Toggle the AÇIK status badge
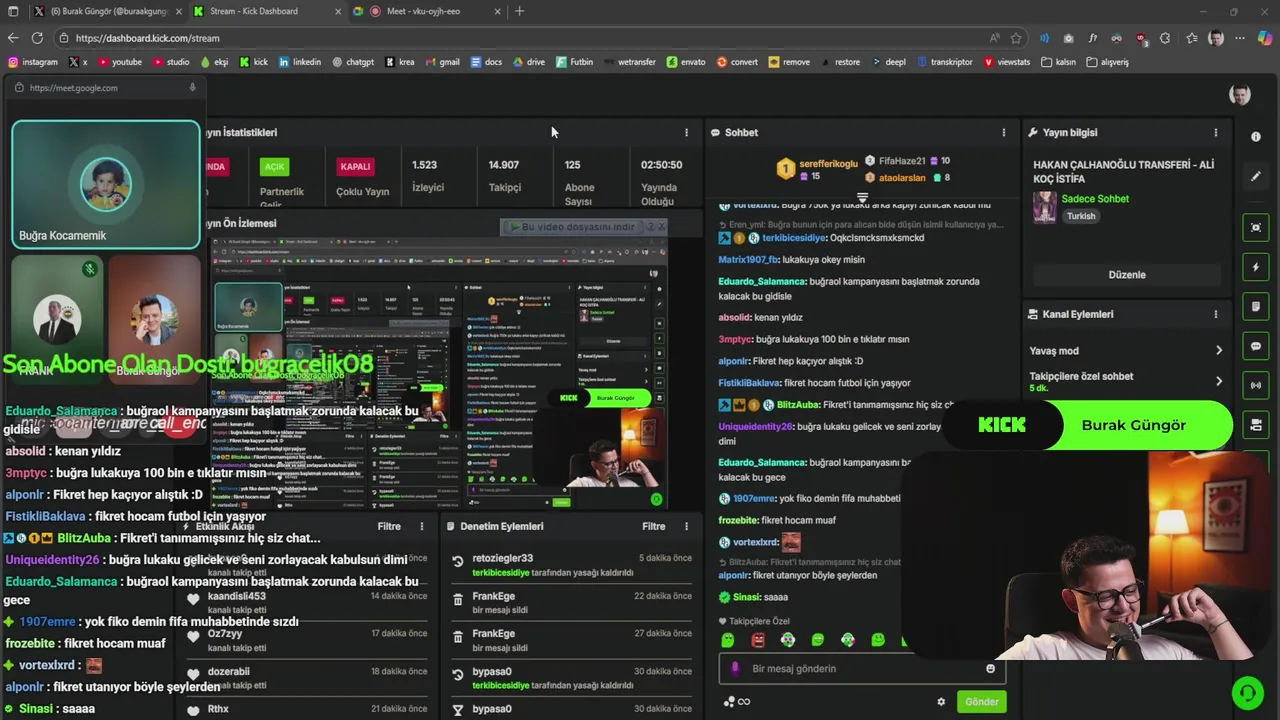Image resolution: width=1280 pixels, height=720 pixels. (274, 167)
